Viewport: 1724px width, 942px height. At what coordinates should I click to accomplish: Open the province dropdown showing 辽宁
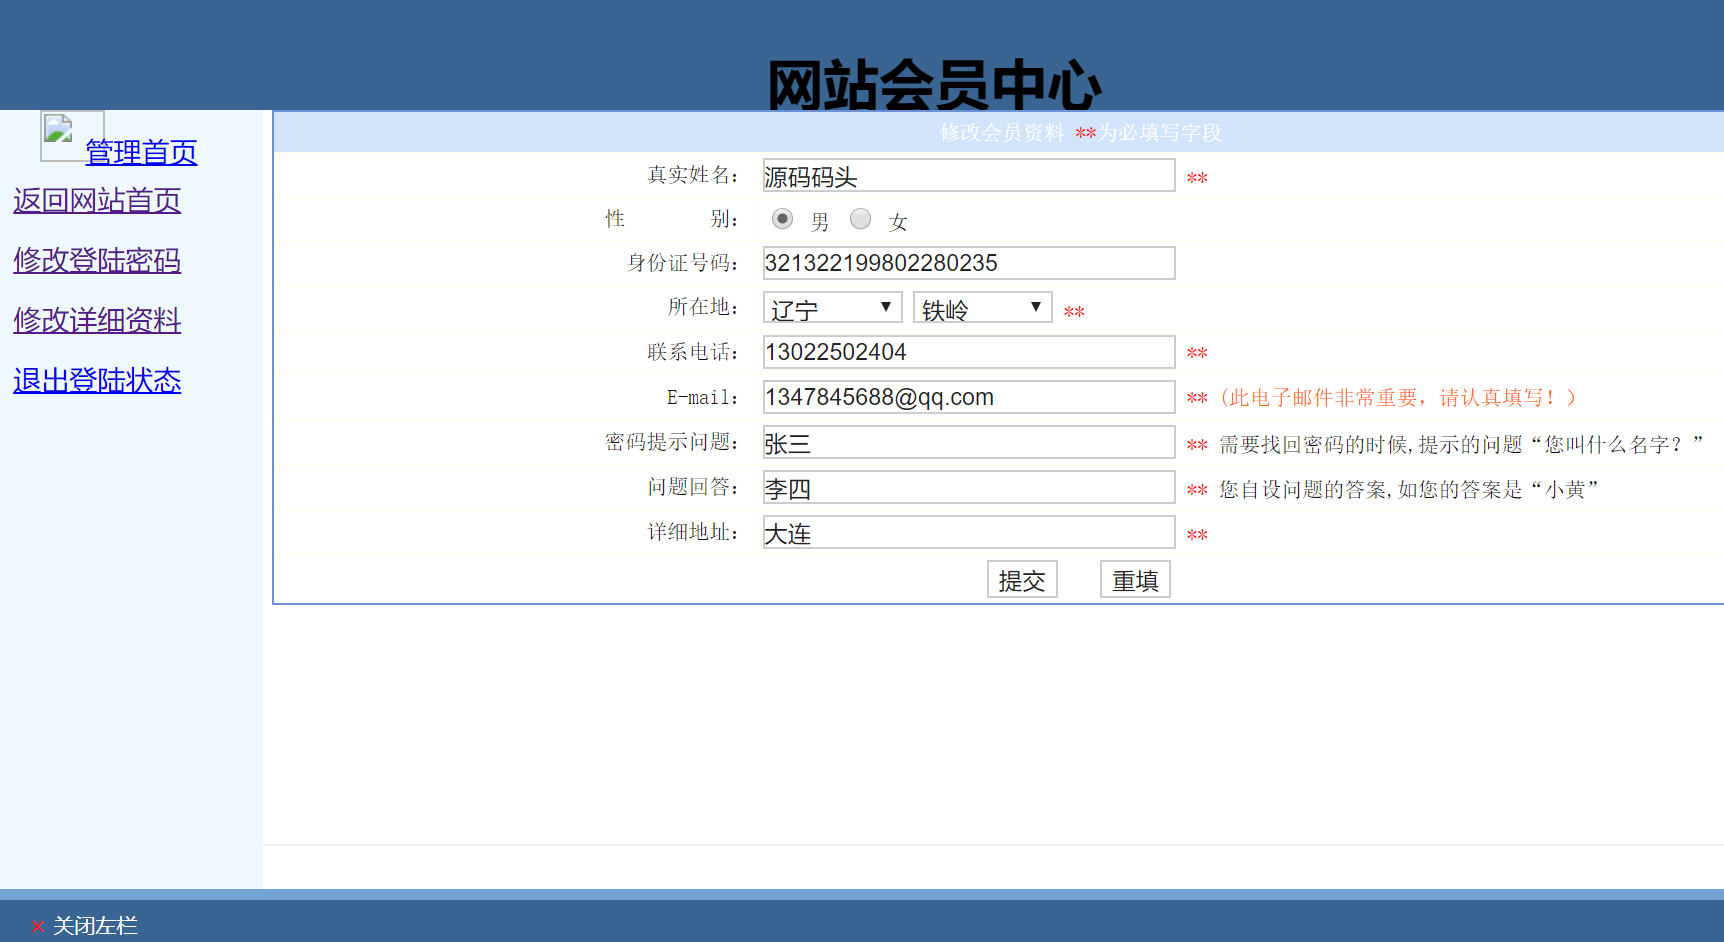tap(831, 307)
